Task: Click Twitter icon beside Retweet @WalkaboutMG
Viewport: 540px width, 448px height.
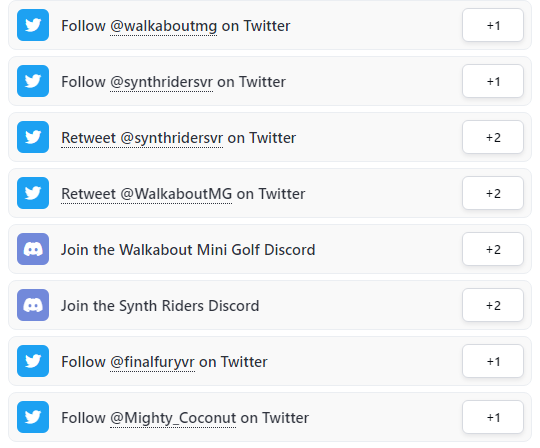Action: [33, 193]
